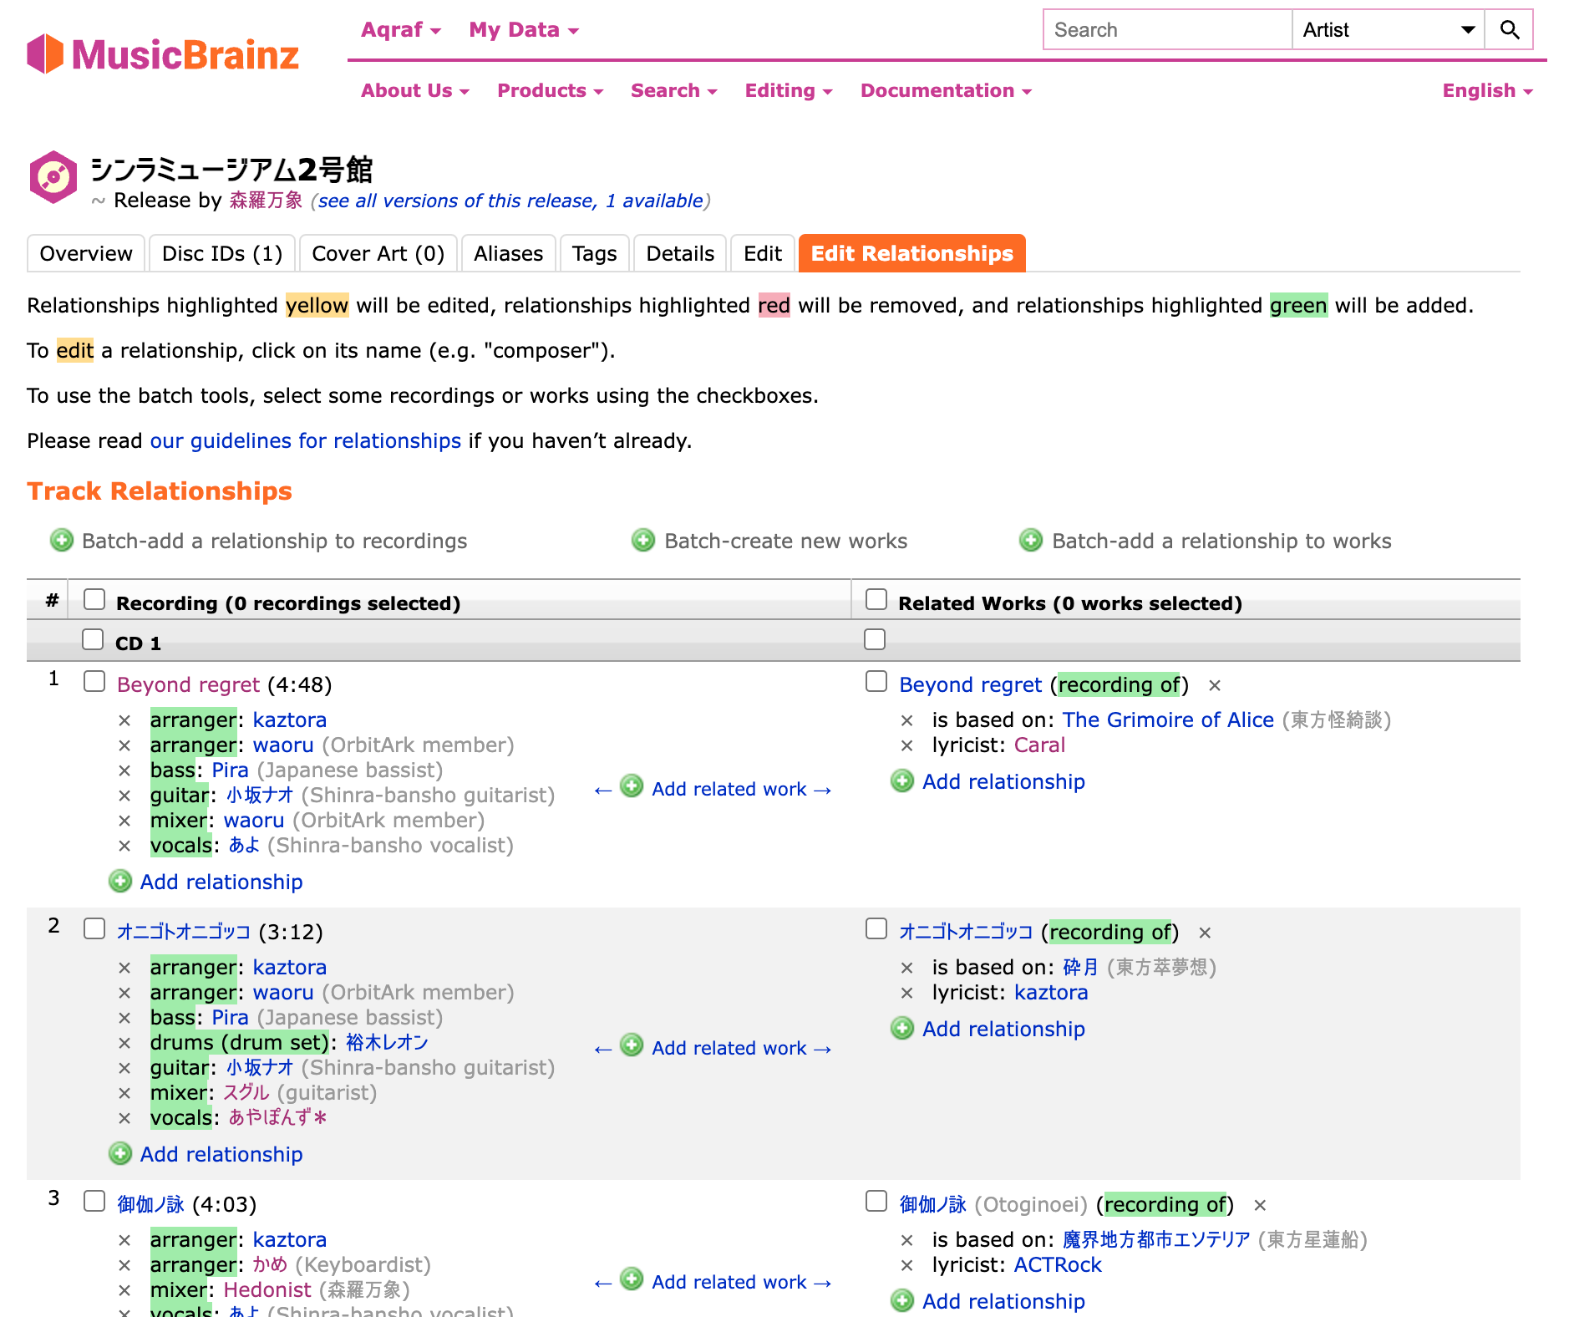Click the MusicBrainz logo
Image resolution: width=1574 pixels, height=1317 pixels.
coord(163,54)
